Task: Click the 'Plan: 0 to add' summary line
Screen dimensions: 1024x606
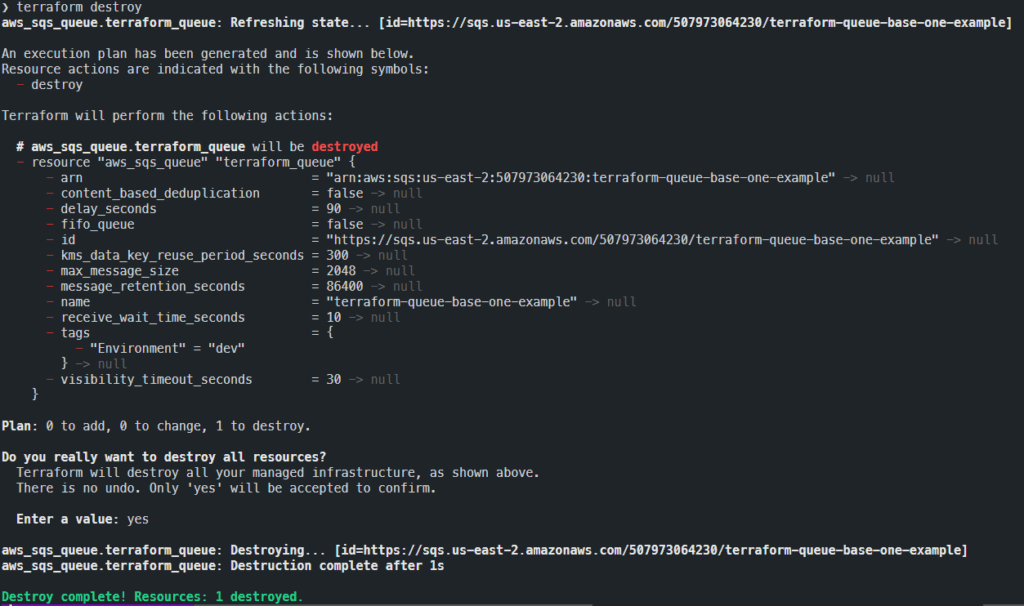Action: pos(156,426)
